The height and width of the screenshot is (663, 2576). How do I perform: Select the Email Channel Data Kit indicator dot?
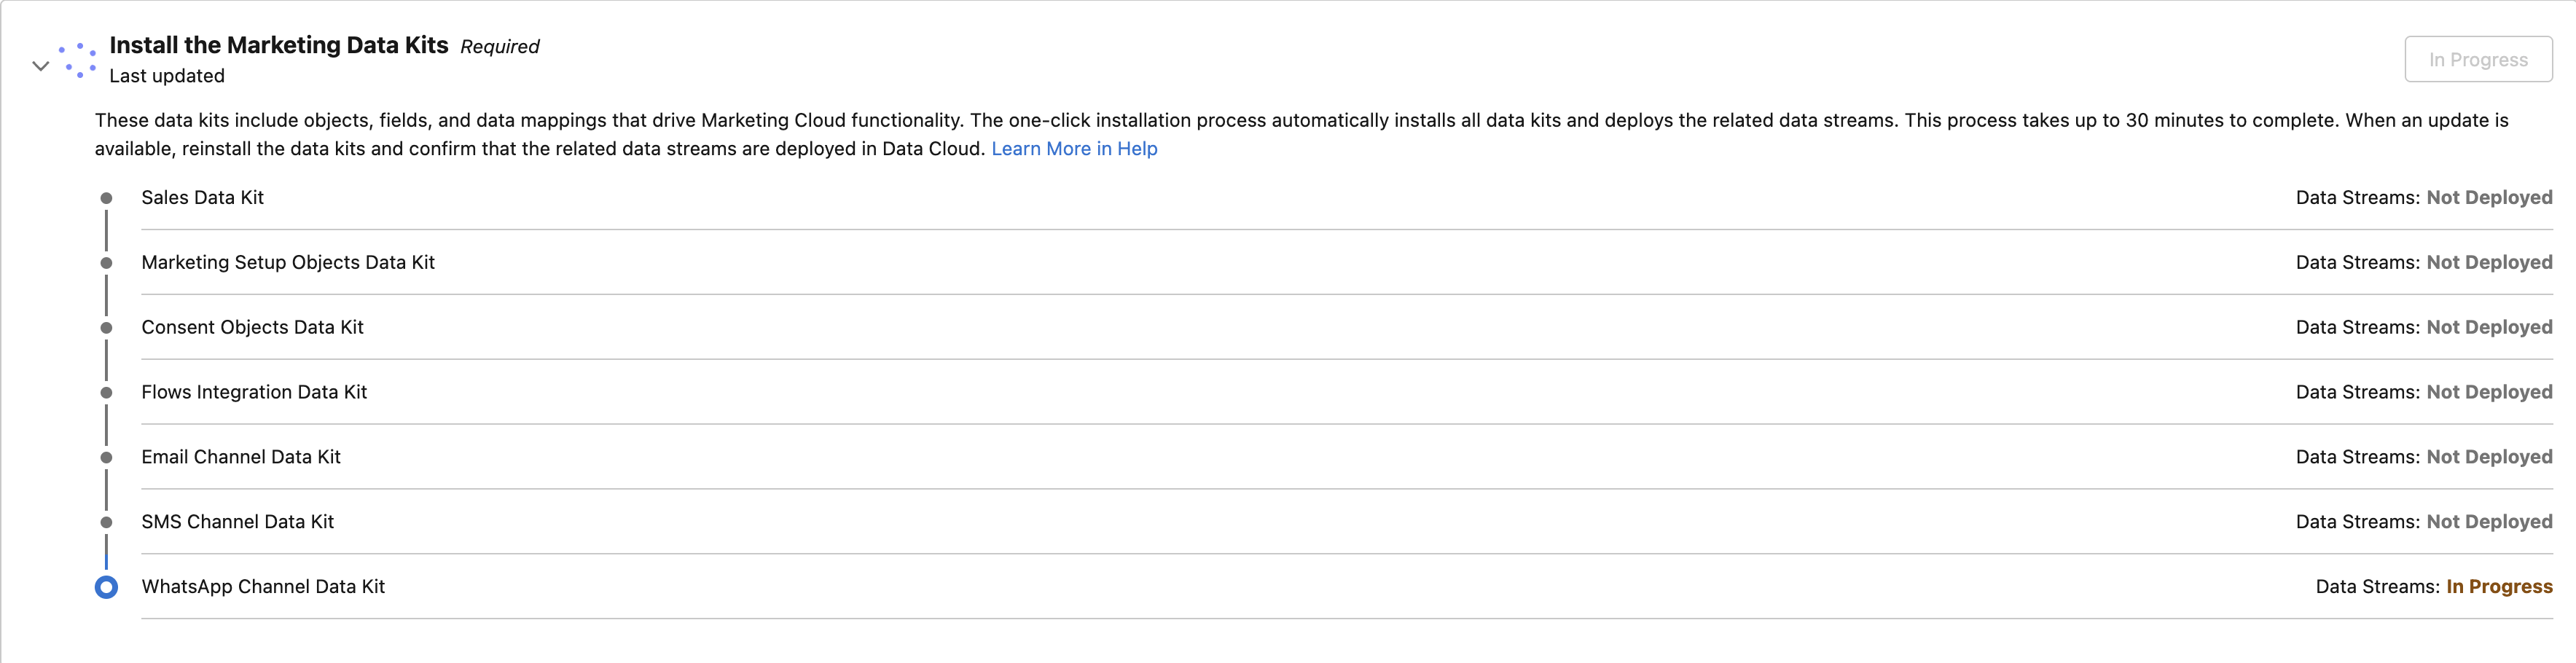[106, 457]
